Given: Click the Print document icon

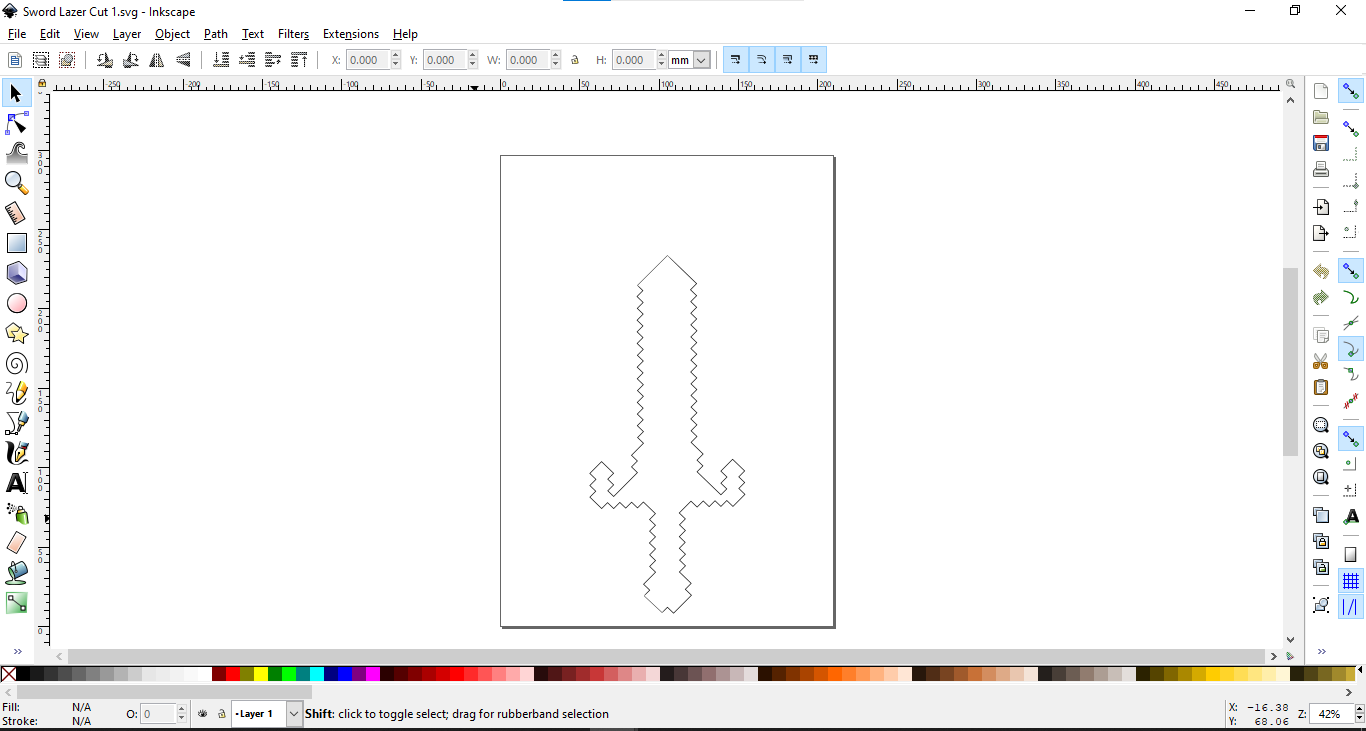Looking at the screenshot, I should click(x=1321, y=169).
